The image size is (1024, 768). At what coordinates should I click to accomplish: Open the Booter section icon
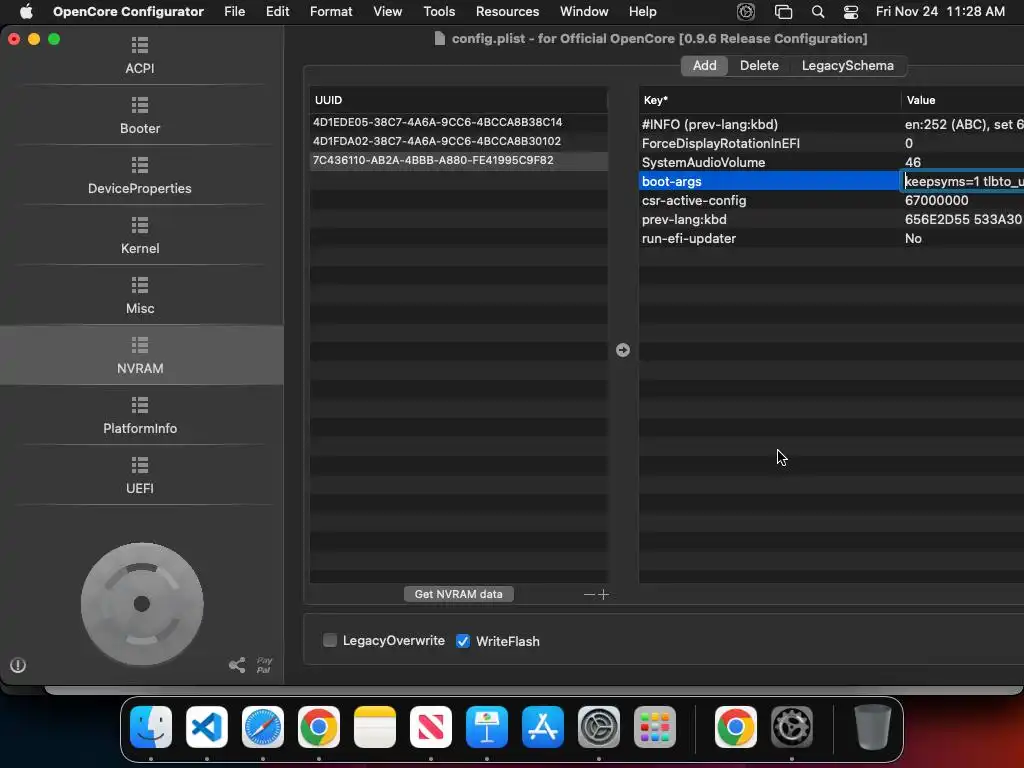(140, 105)
